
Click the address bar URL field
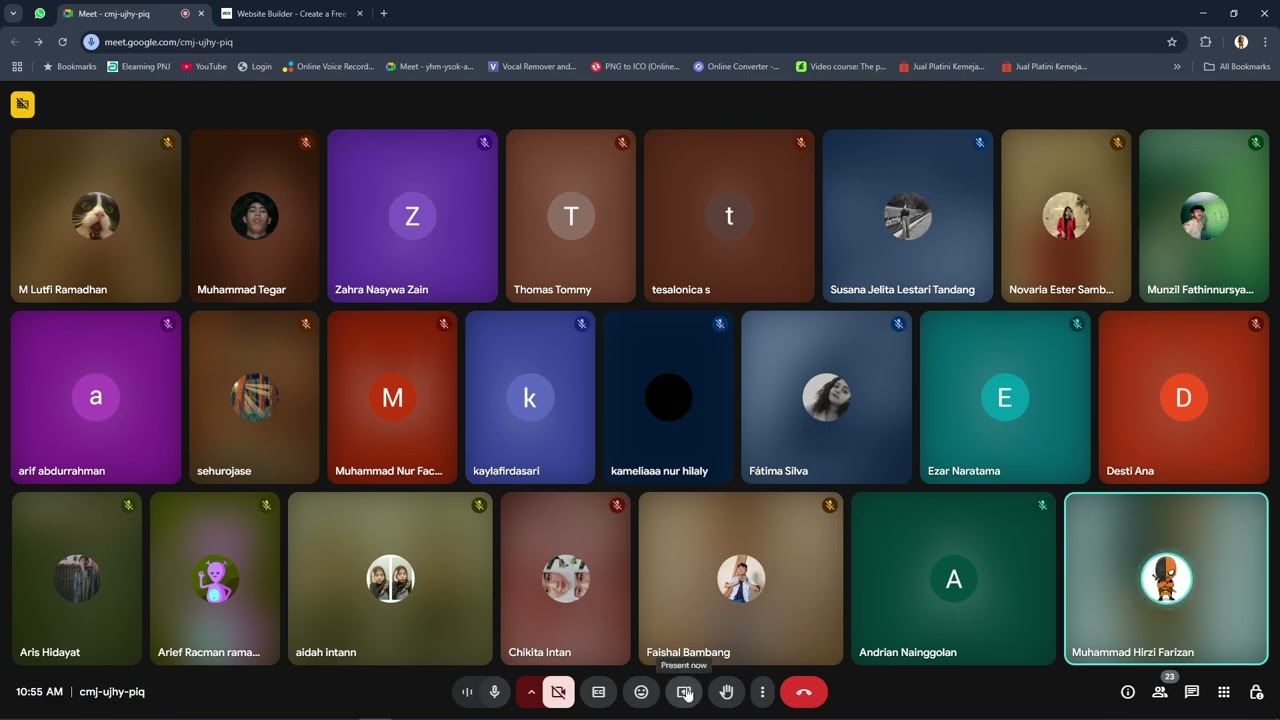coord(630,42)
